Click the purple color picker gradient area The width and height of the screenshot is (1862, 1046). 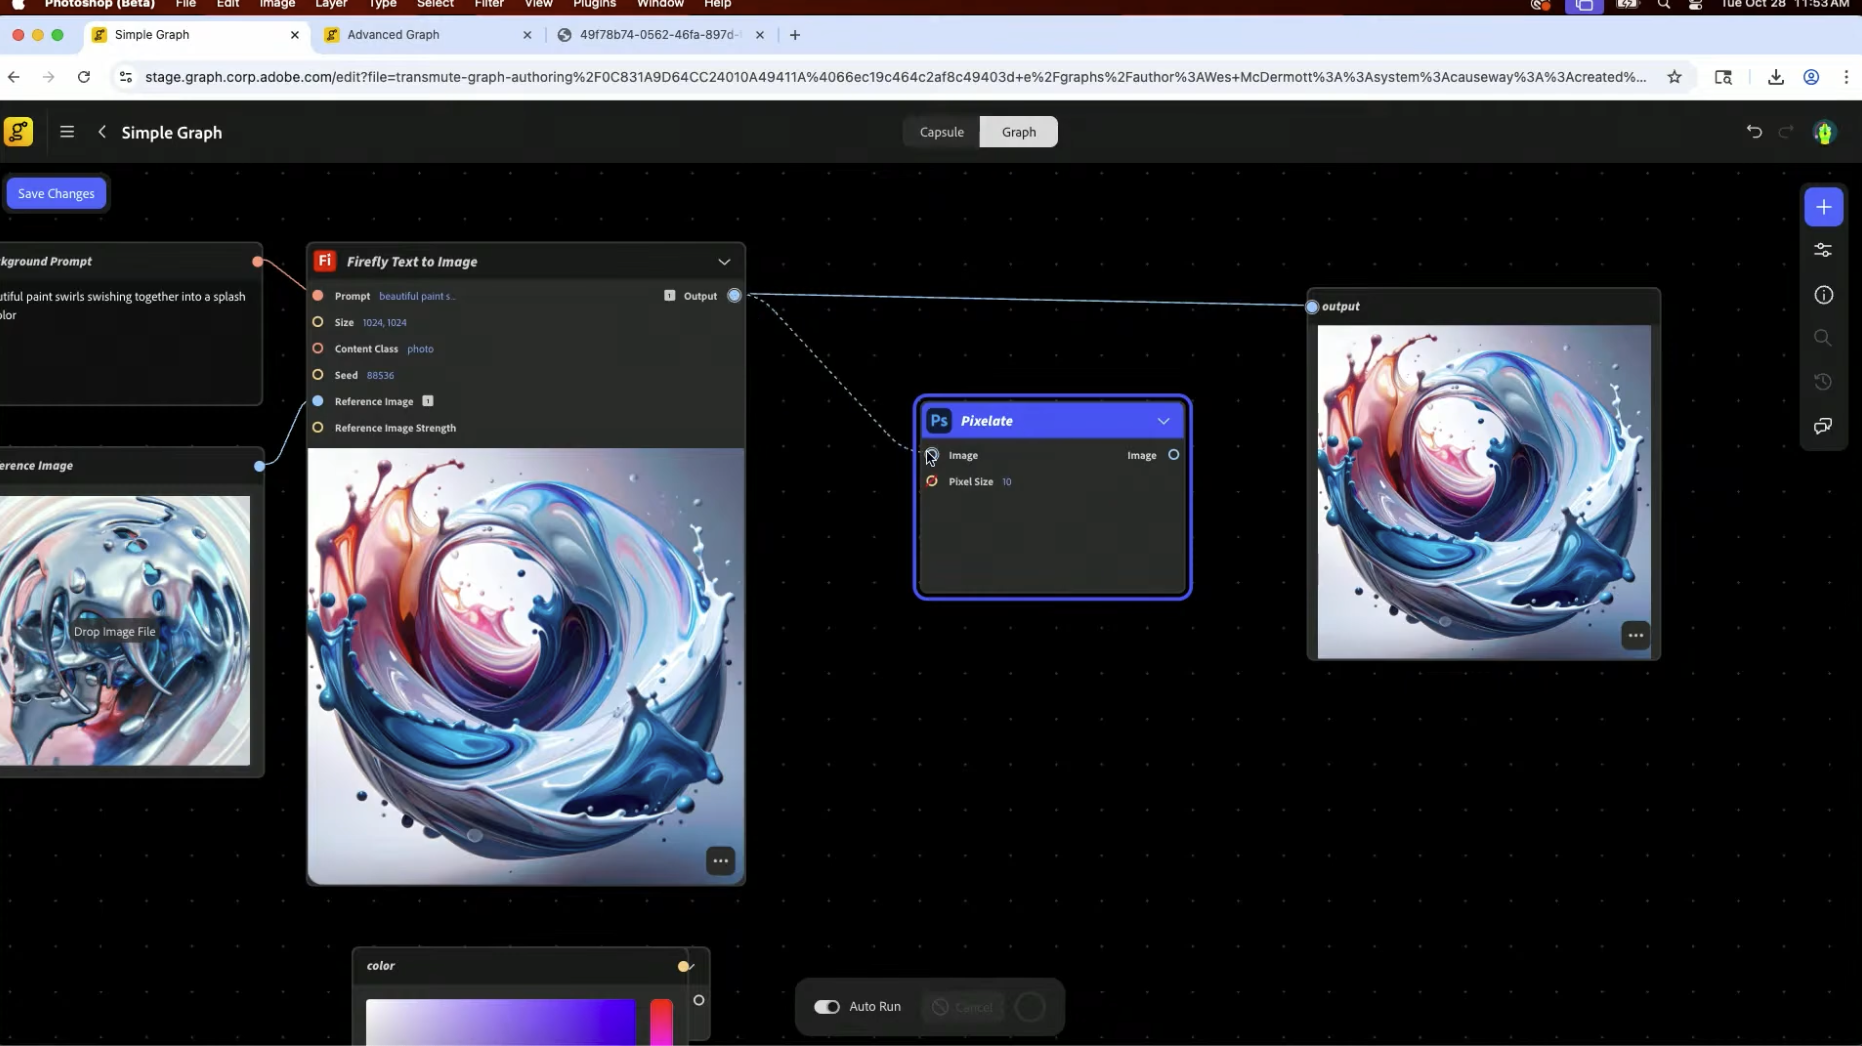pyautogui.click(x=500, y=1022)
